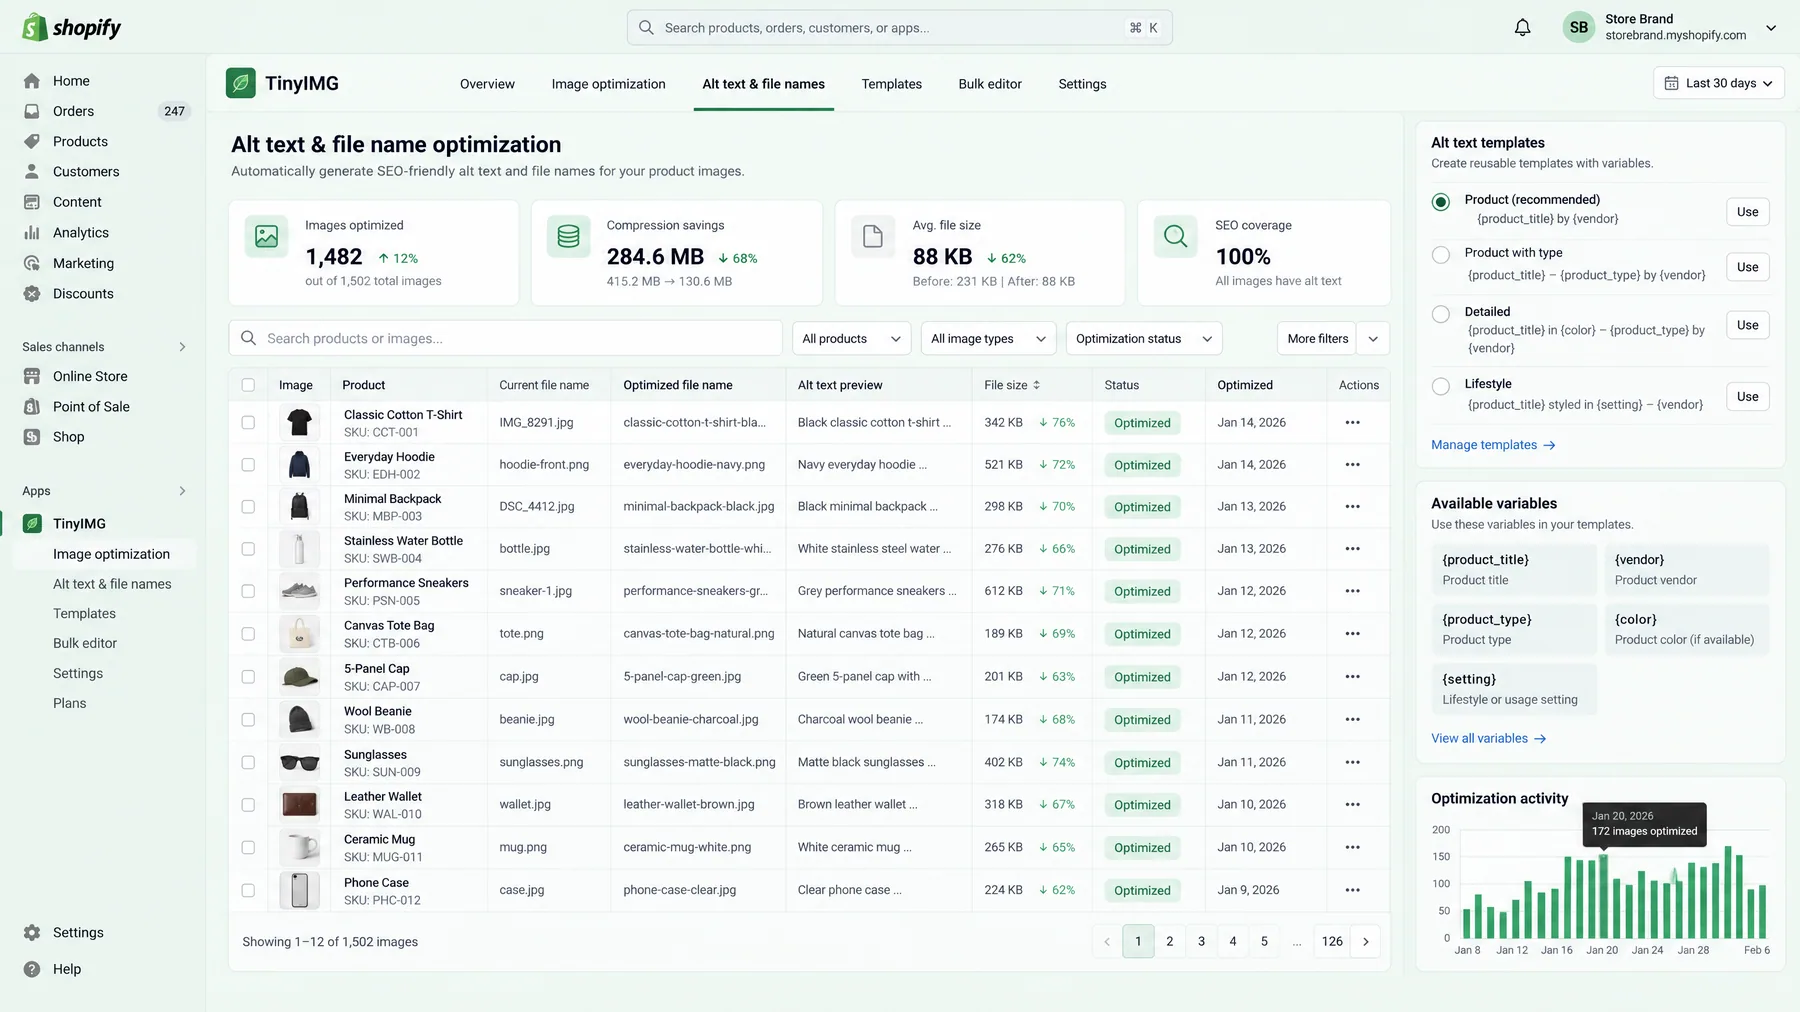Click the TinyIMG leaf logo in header

[x=240, y=83]
